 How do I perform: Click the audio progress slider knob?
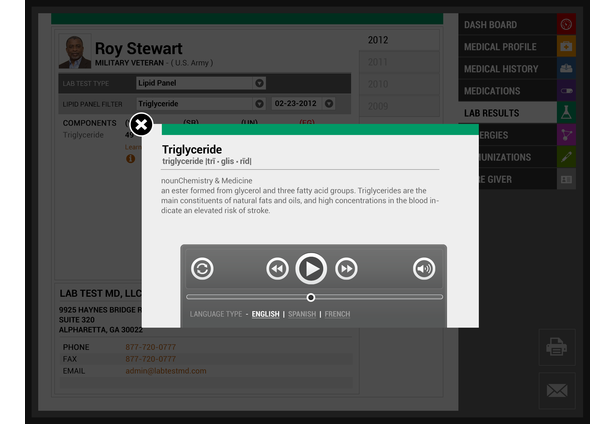(x=311, y=297)
